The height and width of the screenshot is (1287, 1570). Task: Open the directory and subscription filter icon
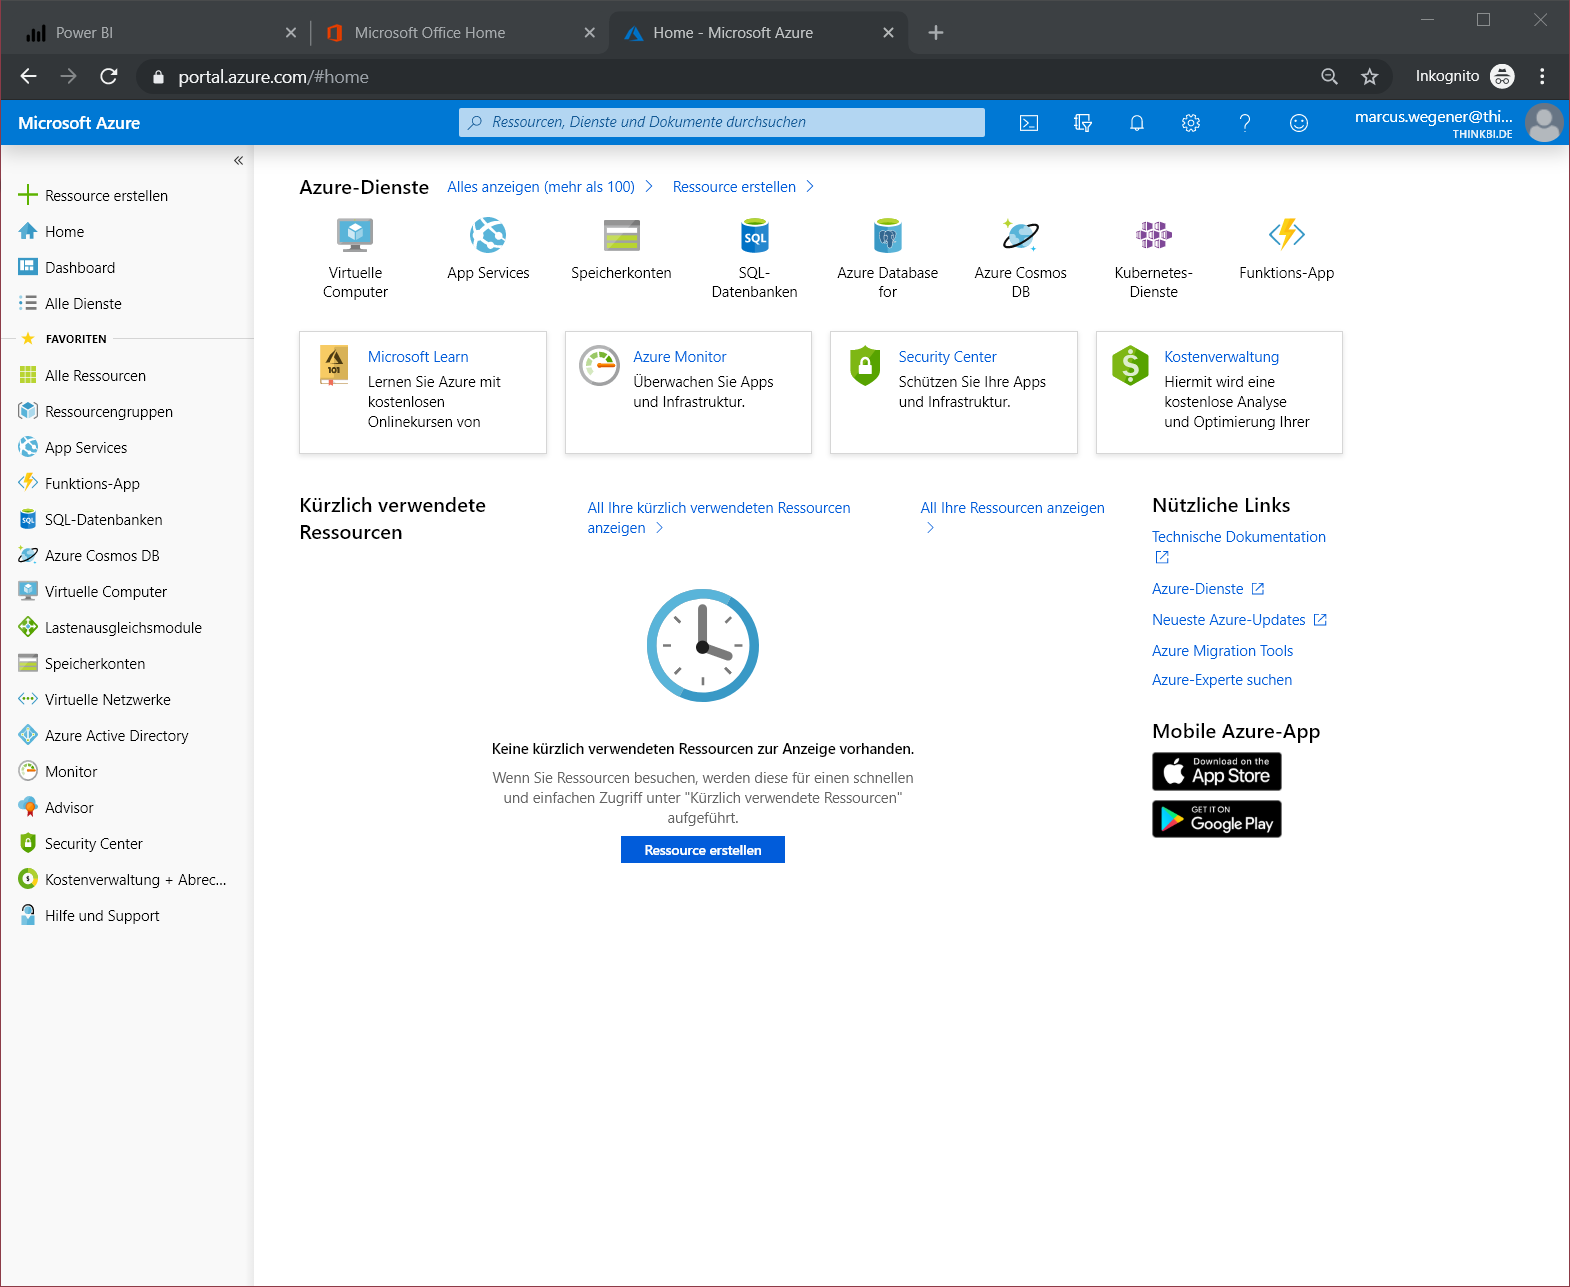pos(1083,123)
